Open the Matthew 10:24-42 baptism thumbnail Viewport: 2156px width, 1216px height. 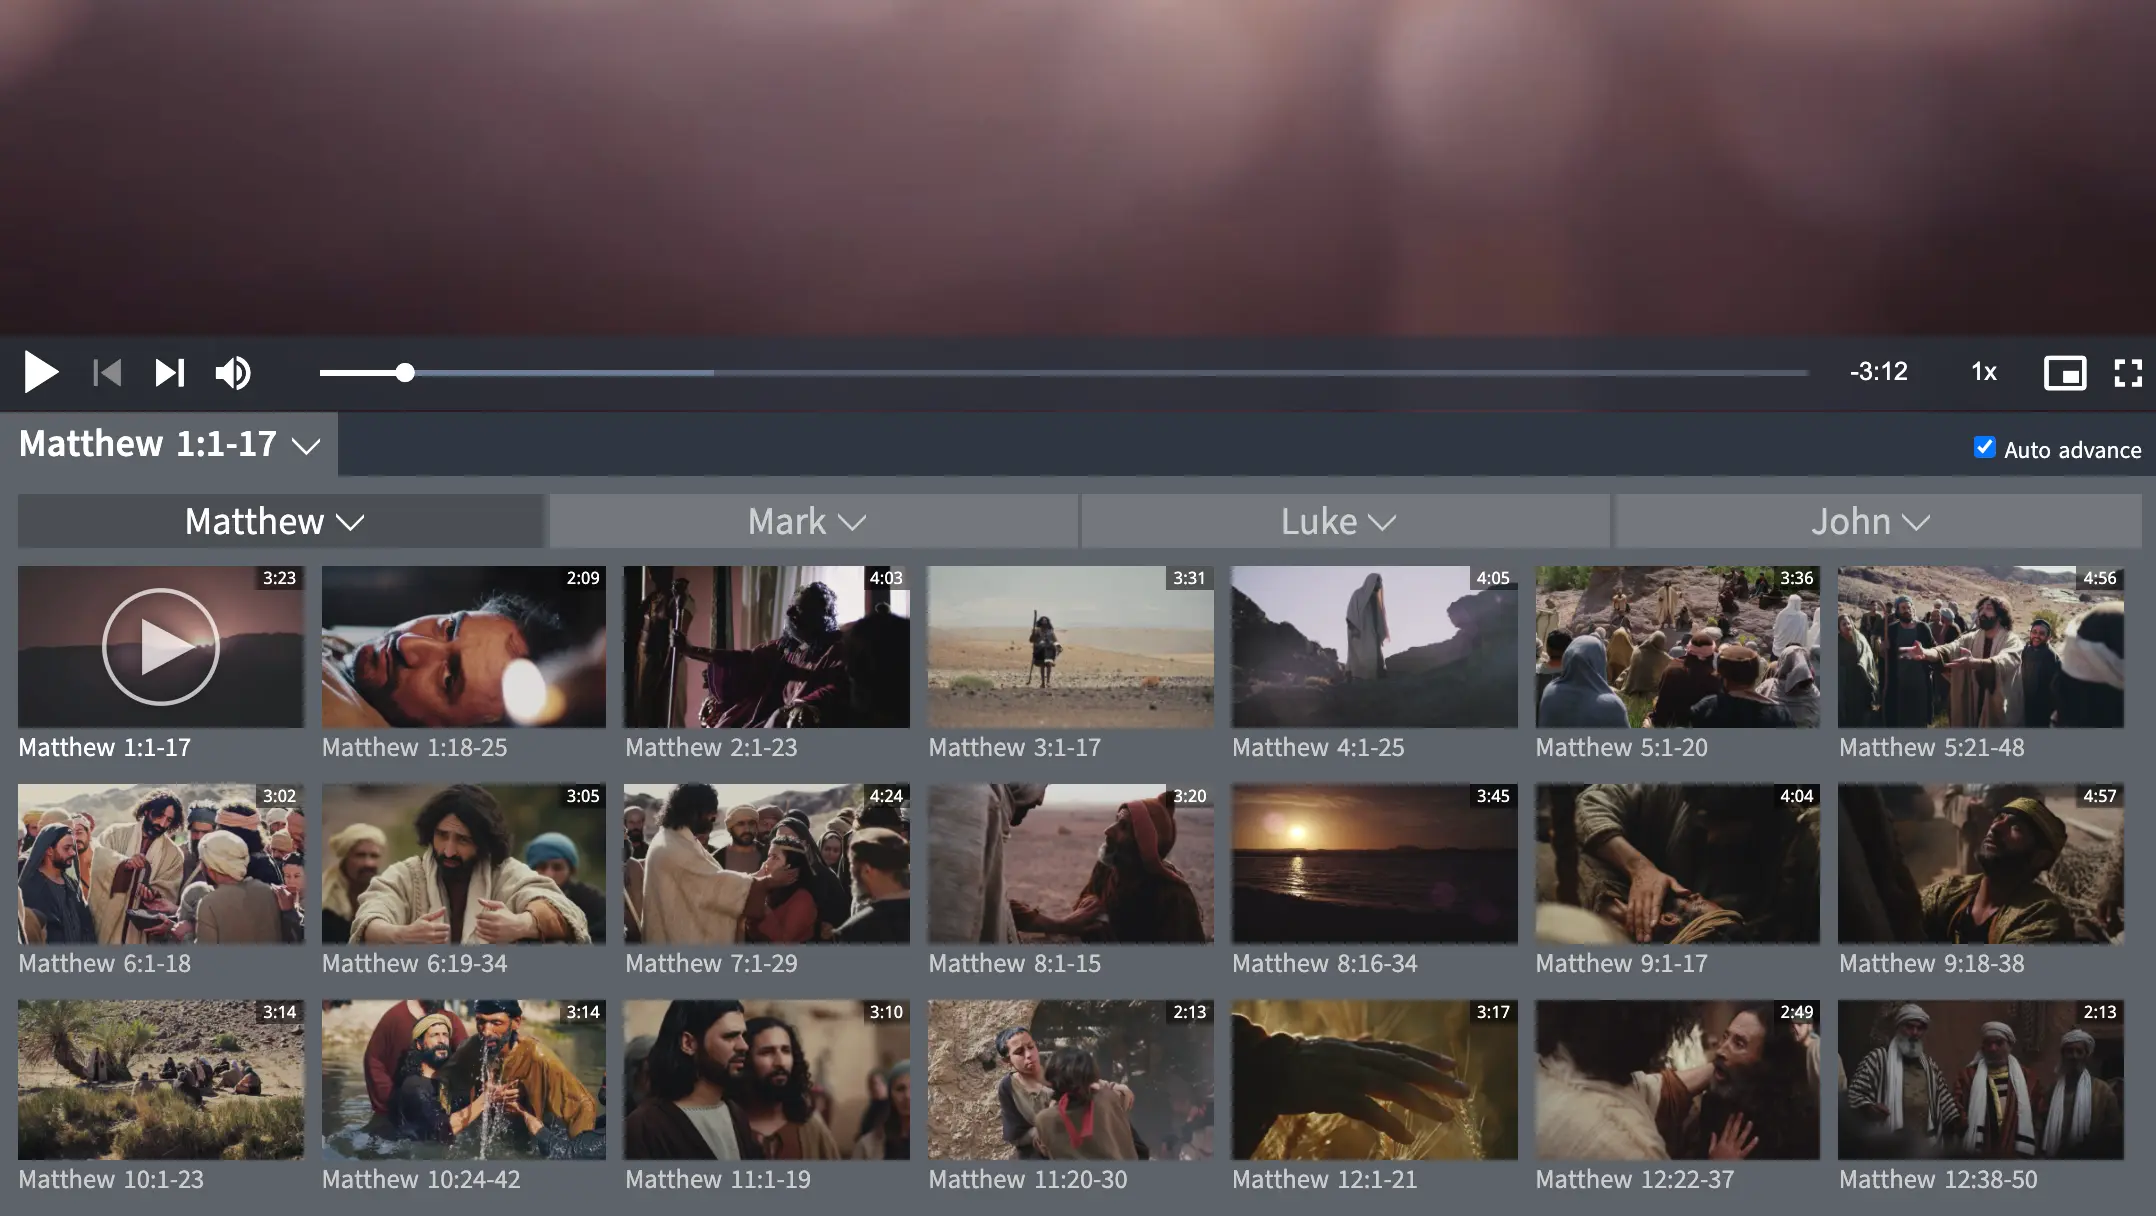click(463, 1079)
